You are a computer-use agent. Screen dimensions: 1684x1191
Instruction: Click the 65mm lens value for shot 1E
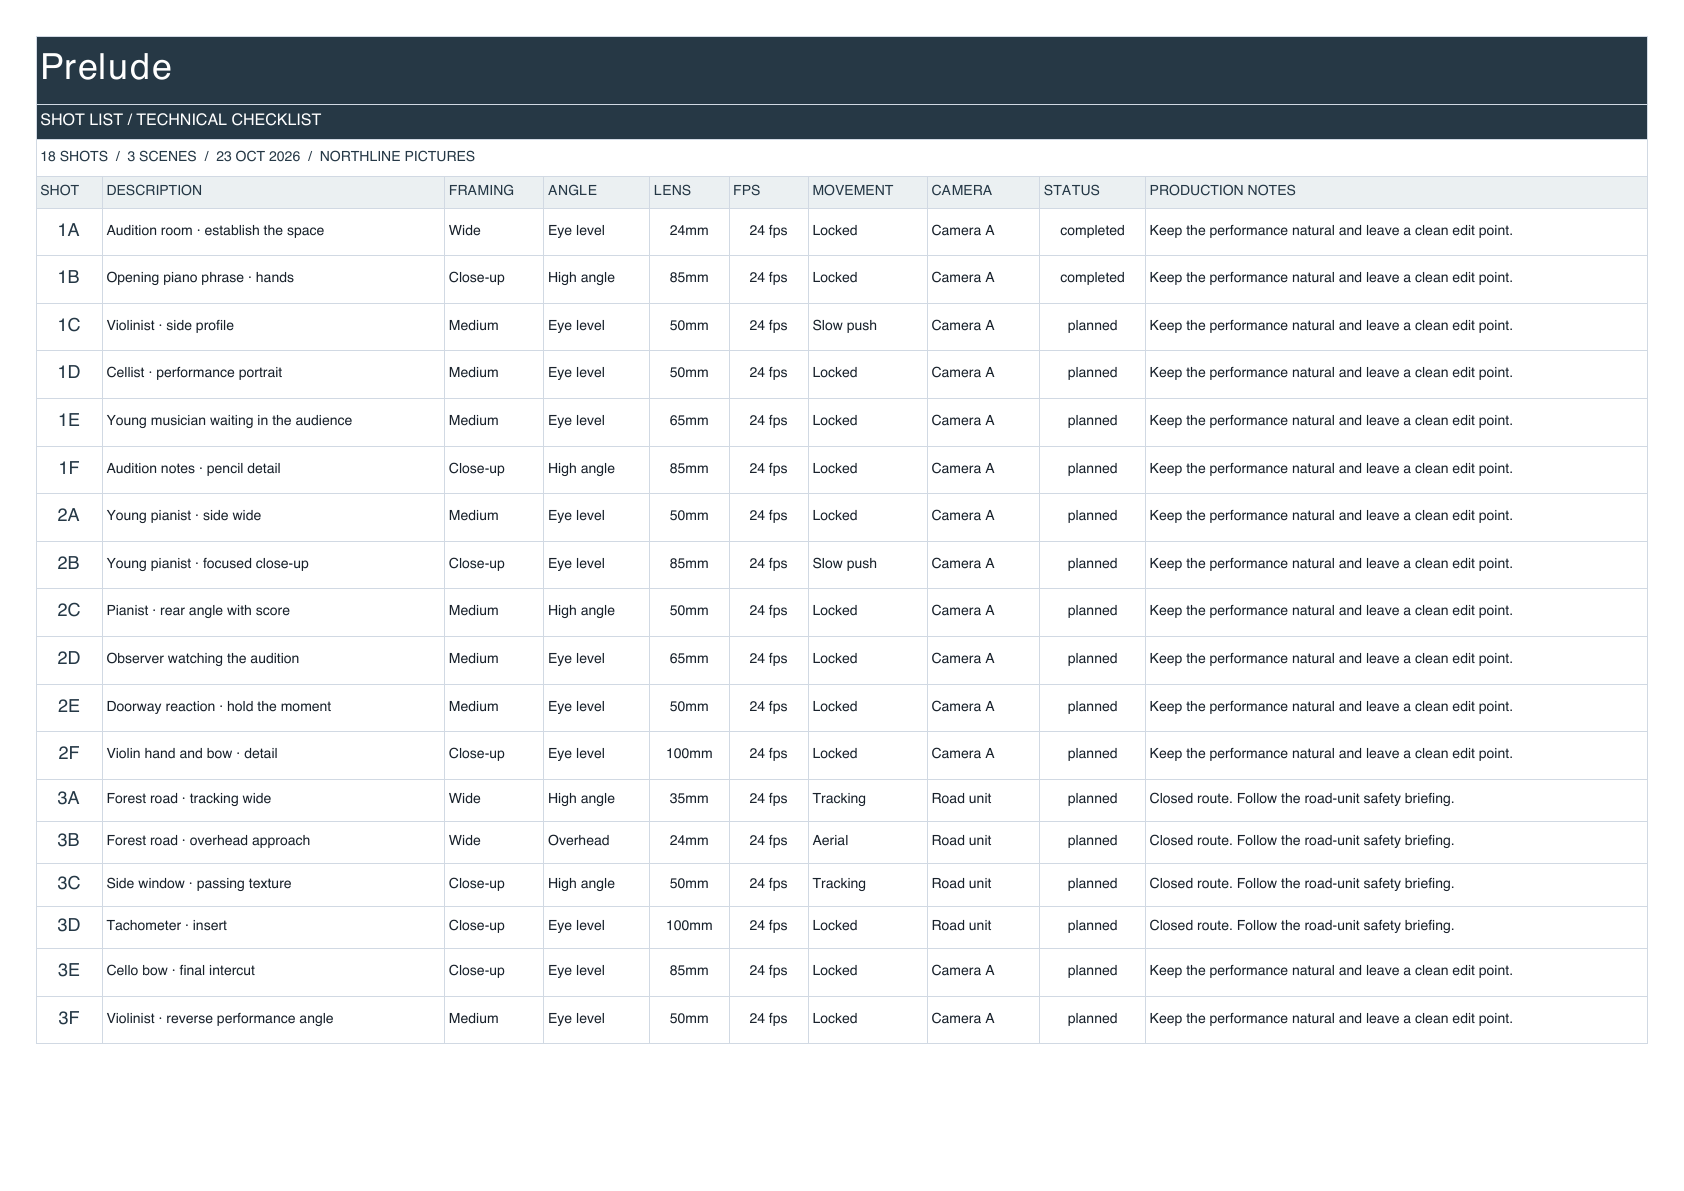coord(689,421)
